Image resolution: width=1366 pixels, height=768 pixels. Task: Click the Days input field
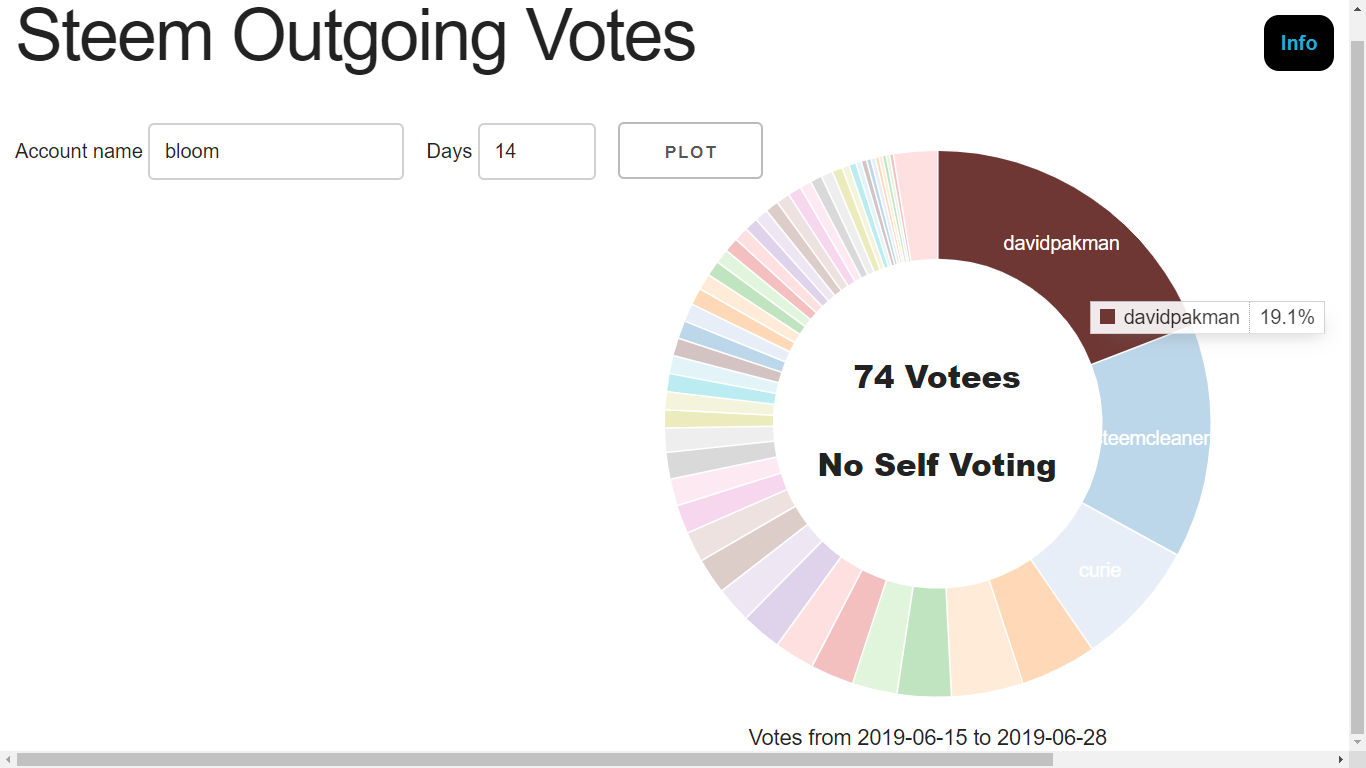537,151
